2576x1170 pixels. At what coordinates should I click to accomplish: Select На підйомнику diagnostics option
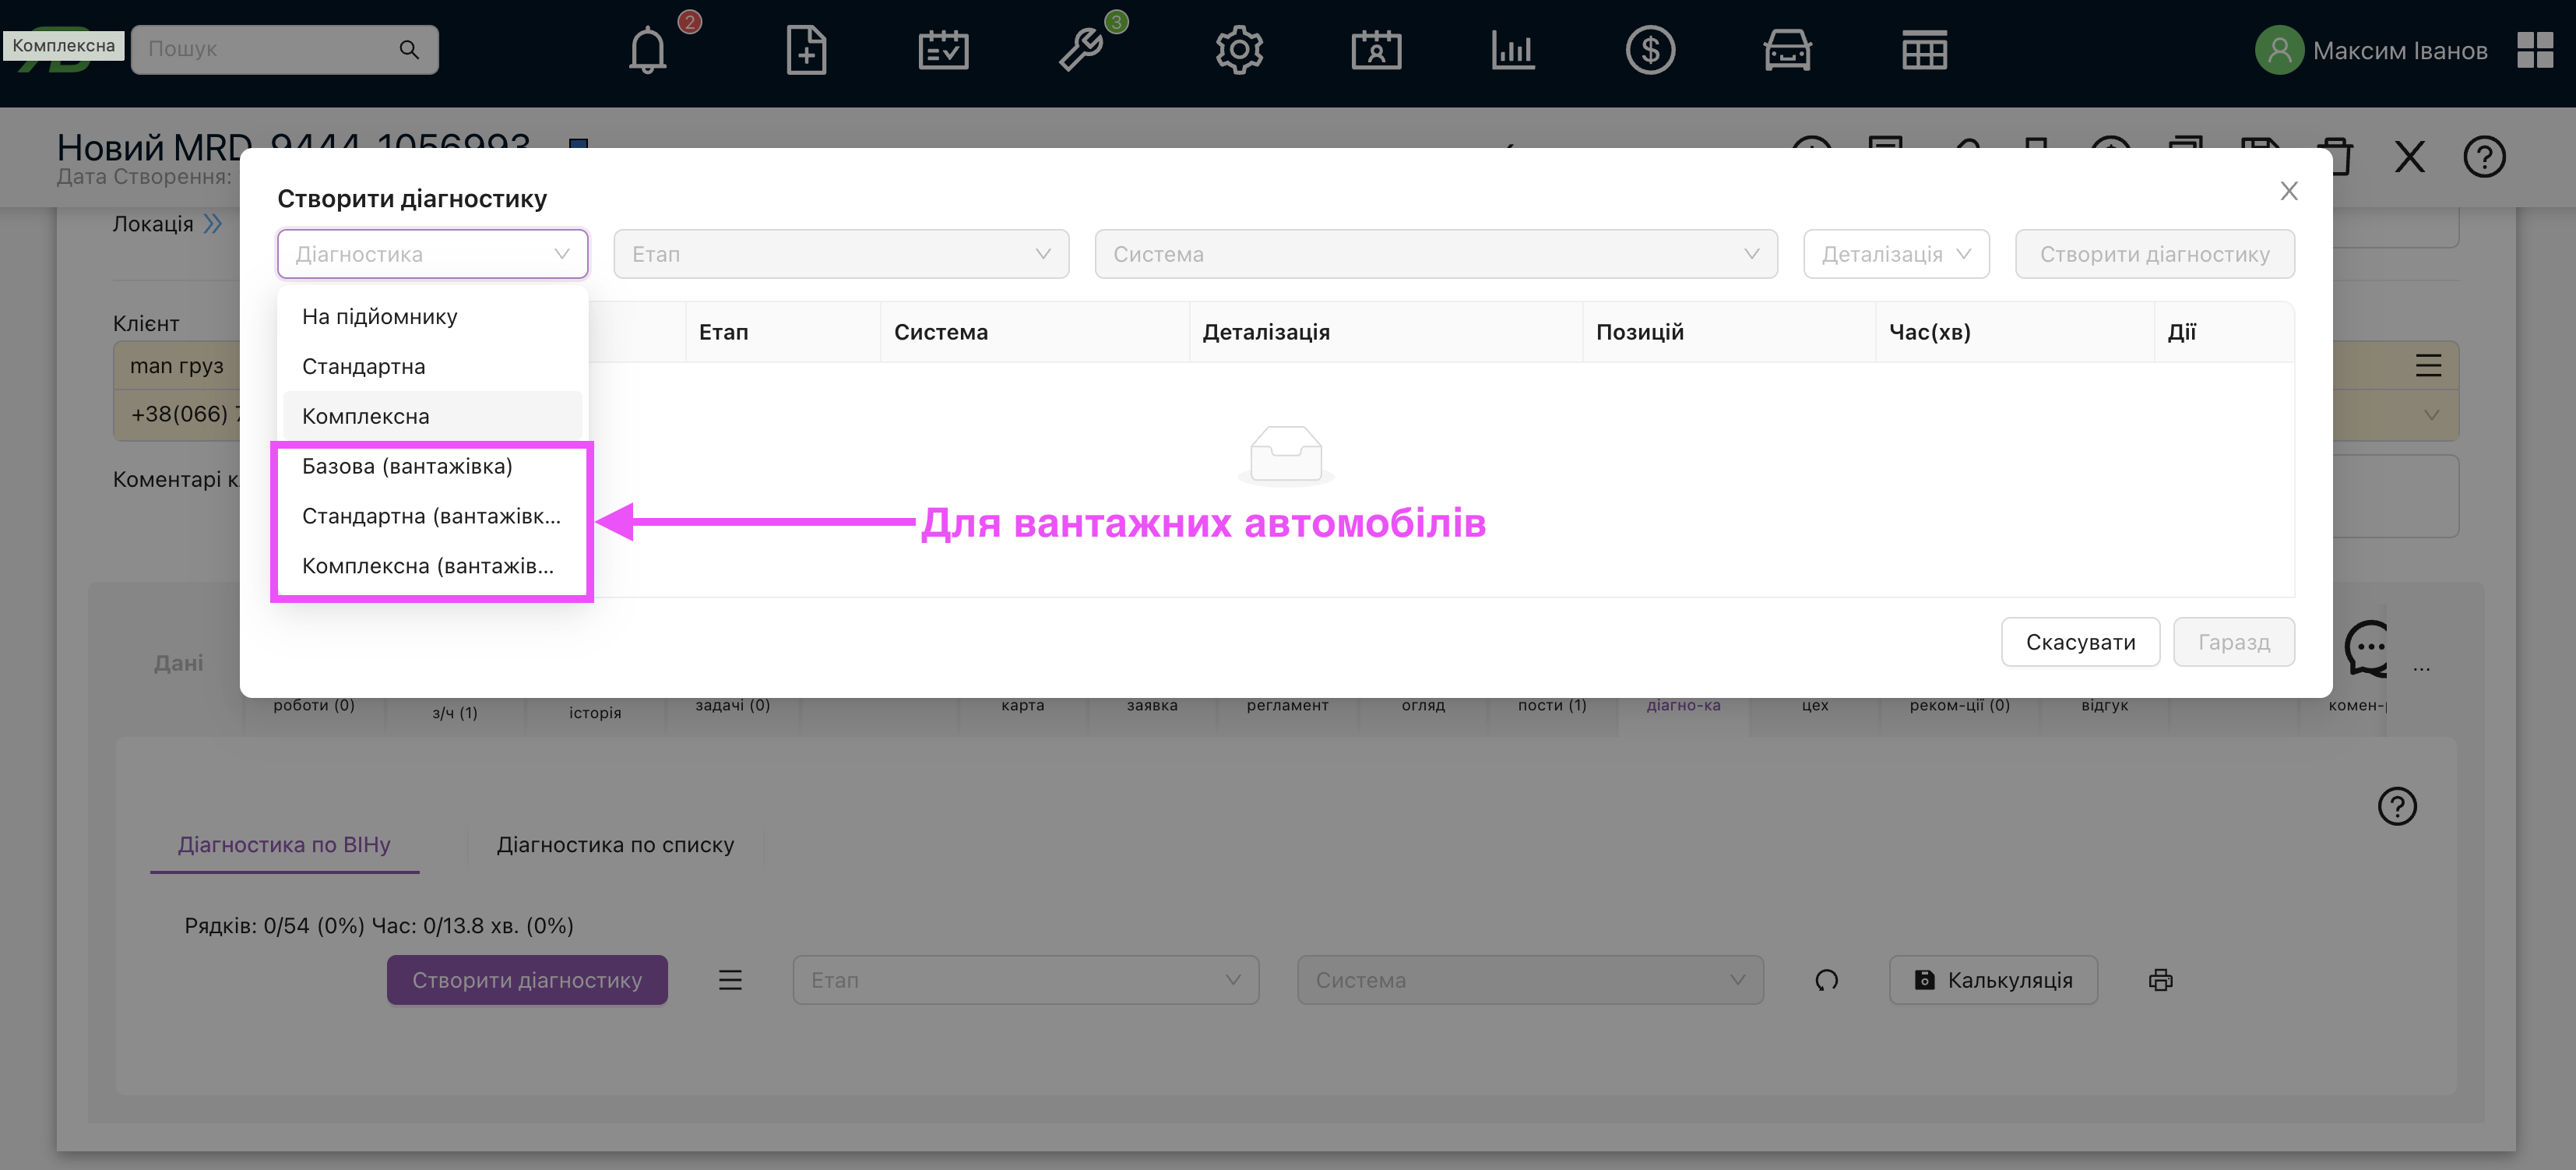[x=380, y=316]
